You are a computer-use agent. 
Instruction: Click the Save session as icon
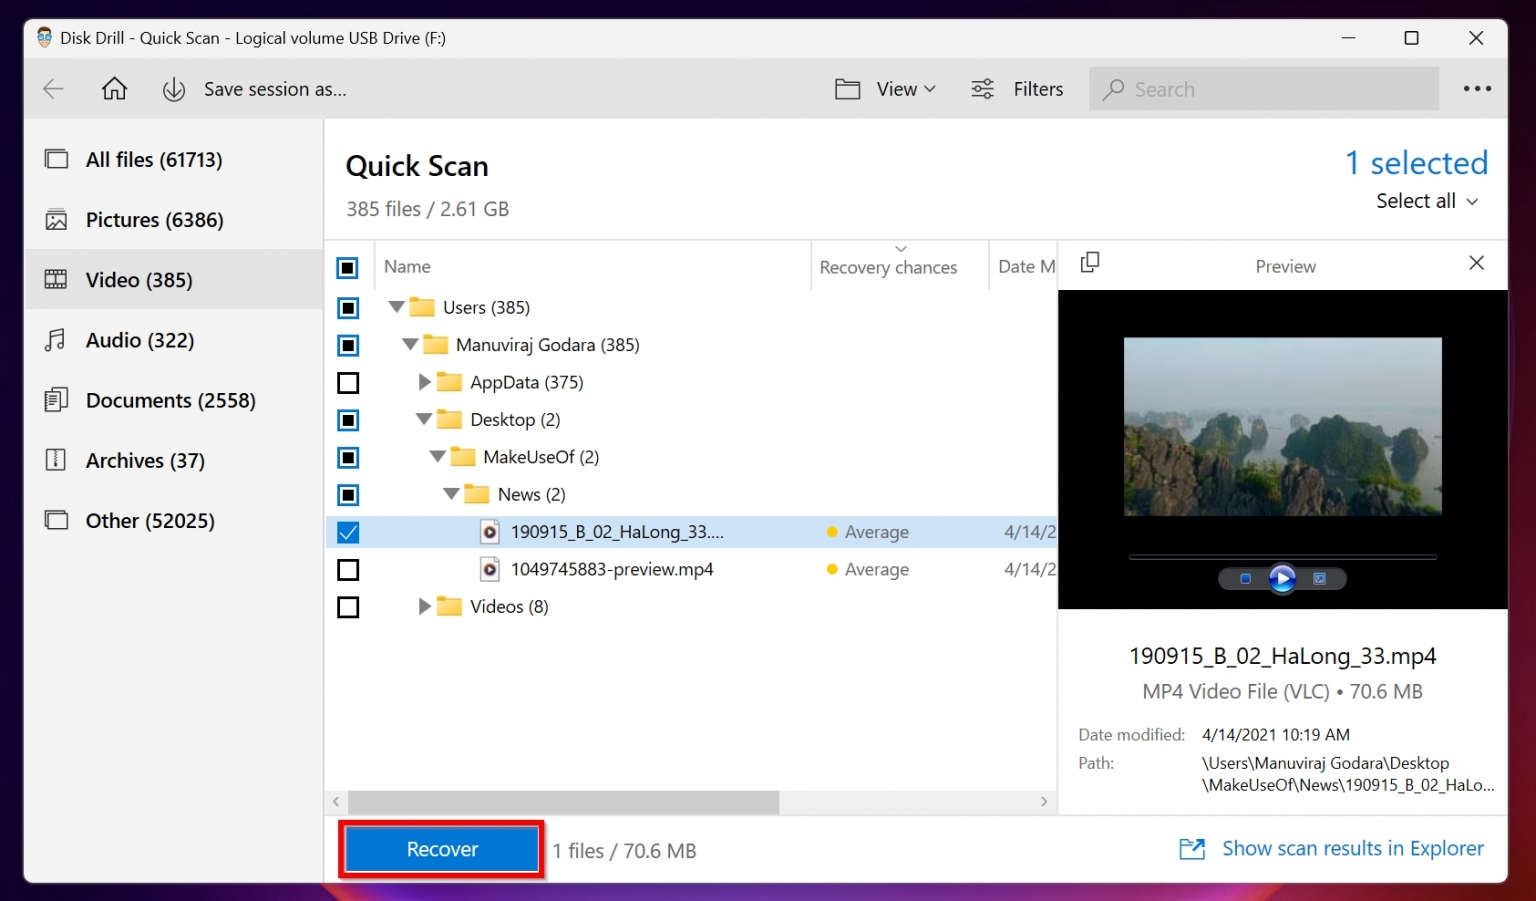(x=173, y=88)
